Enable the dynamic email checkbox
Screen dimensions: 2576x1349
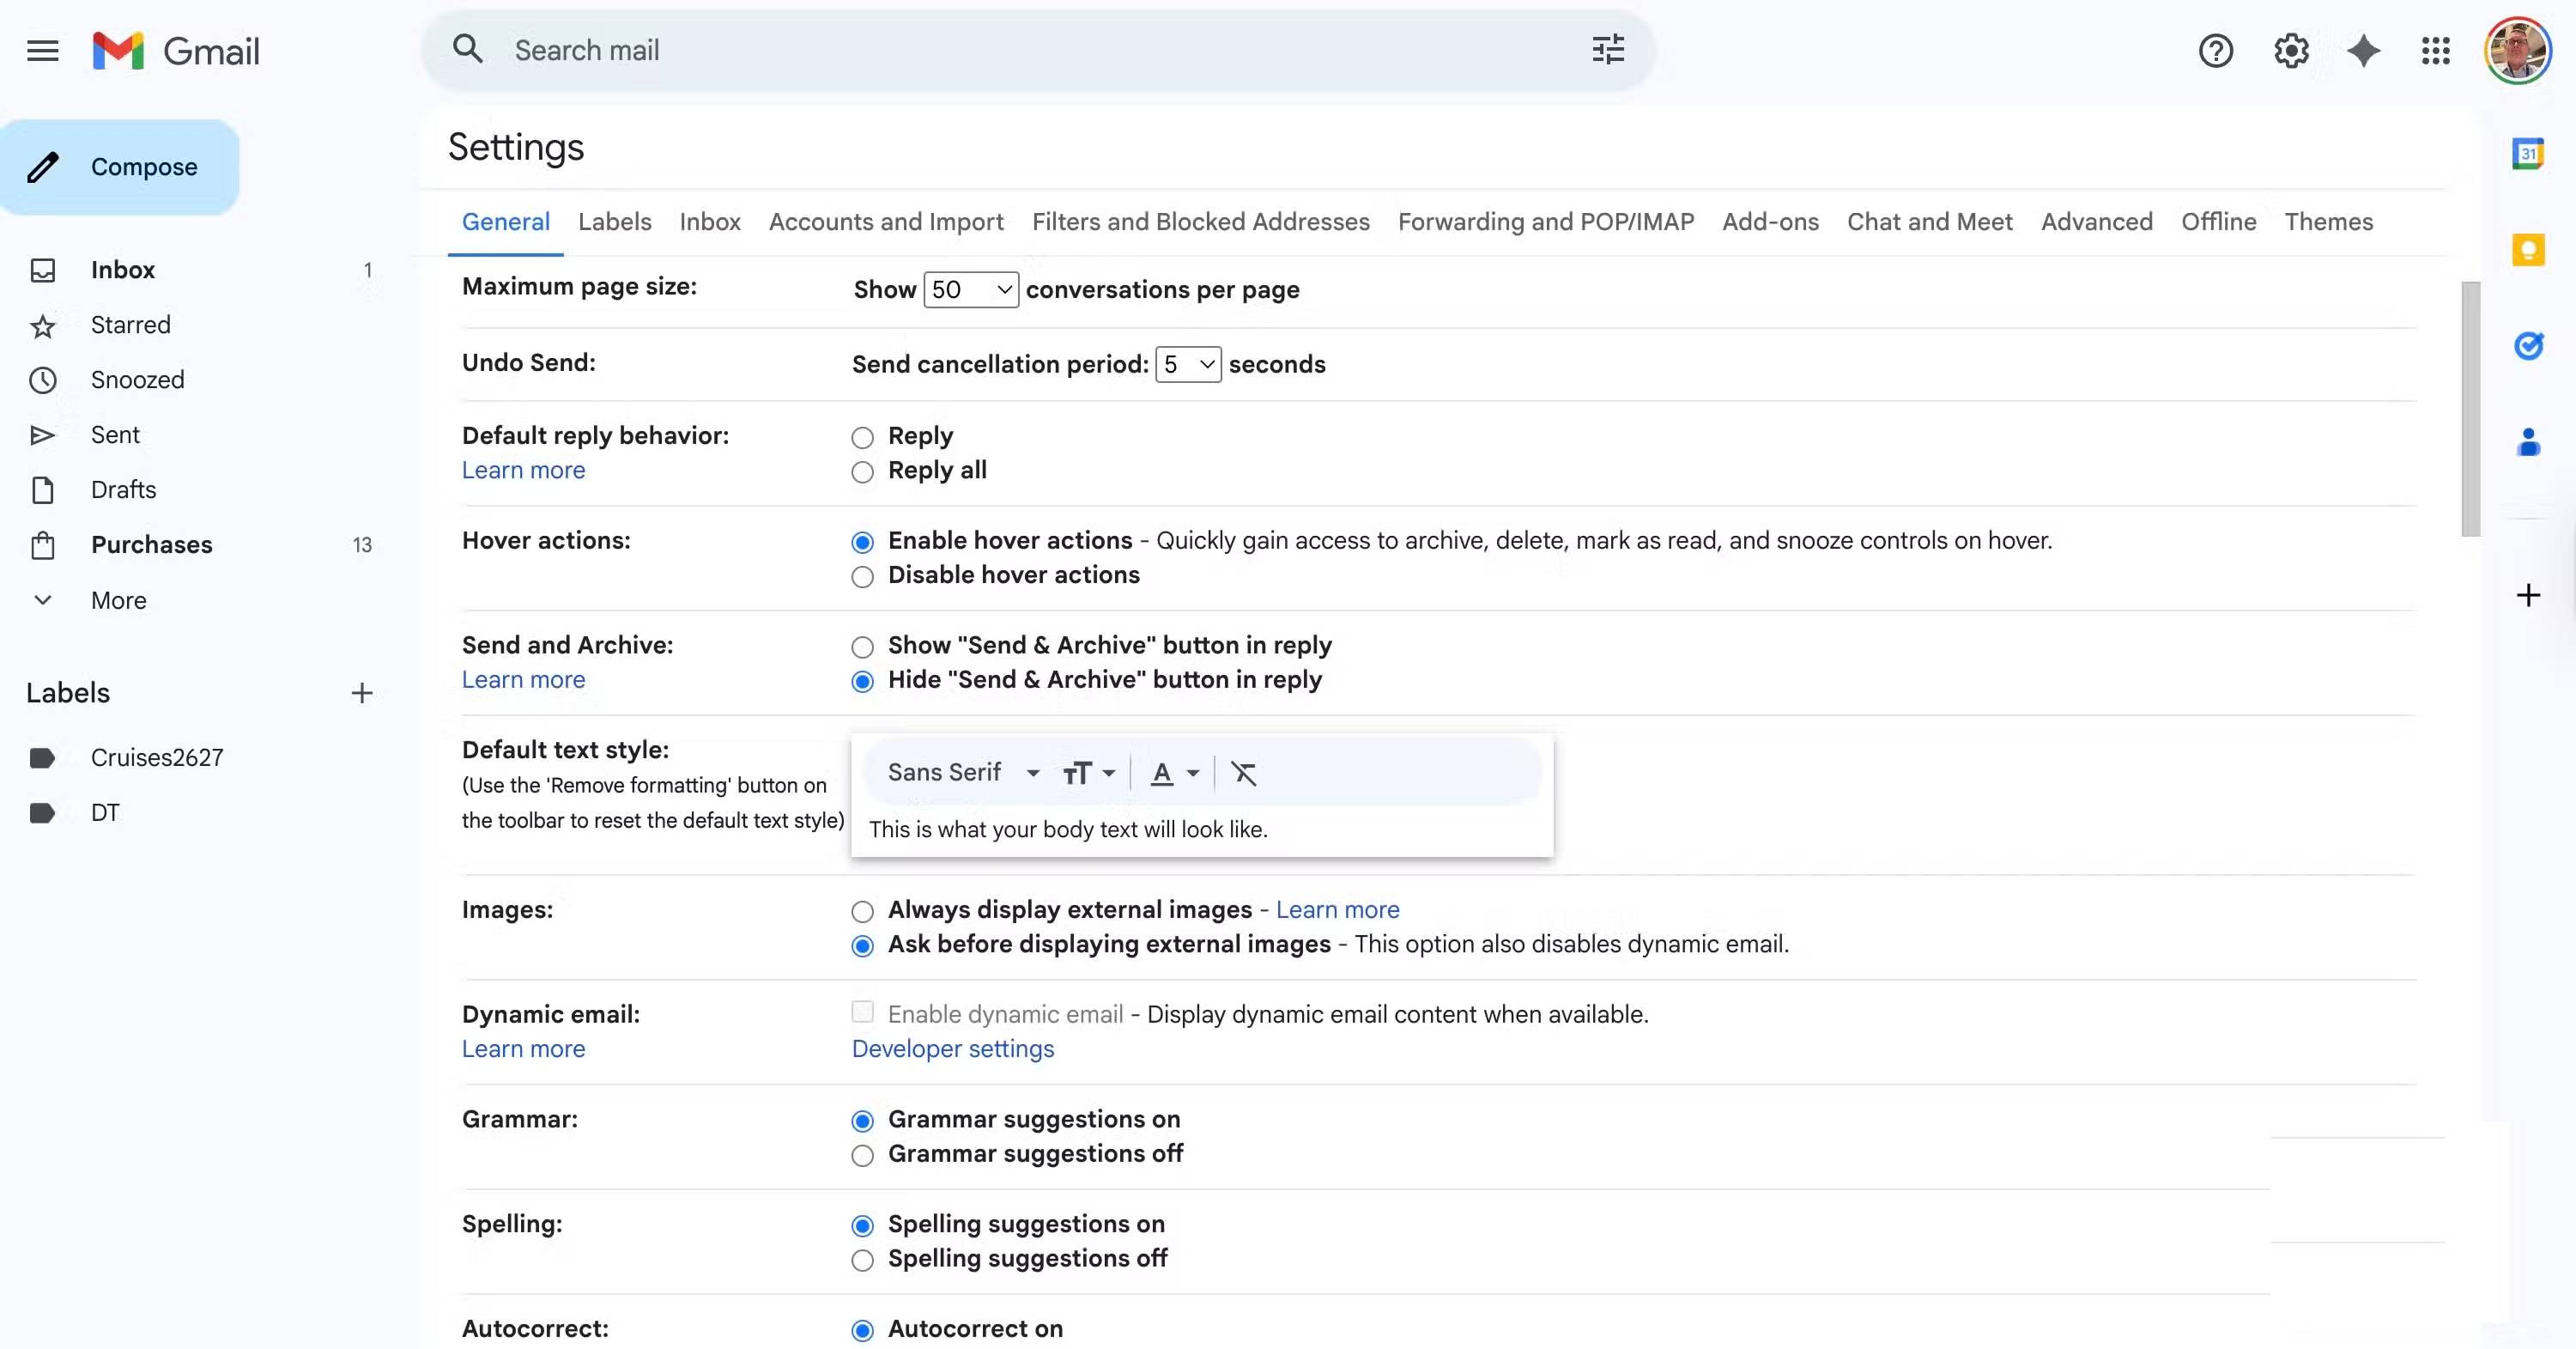click(862, 1012)
